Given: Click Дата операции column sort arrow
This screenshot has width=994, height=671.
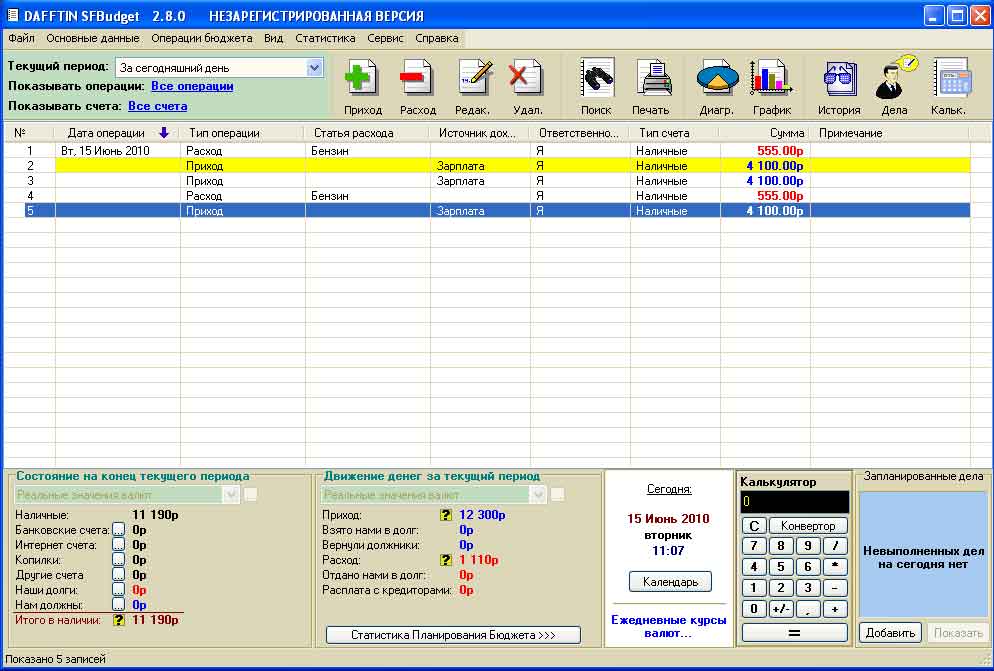Looking at the screenshot, I should point(164,133).
